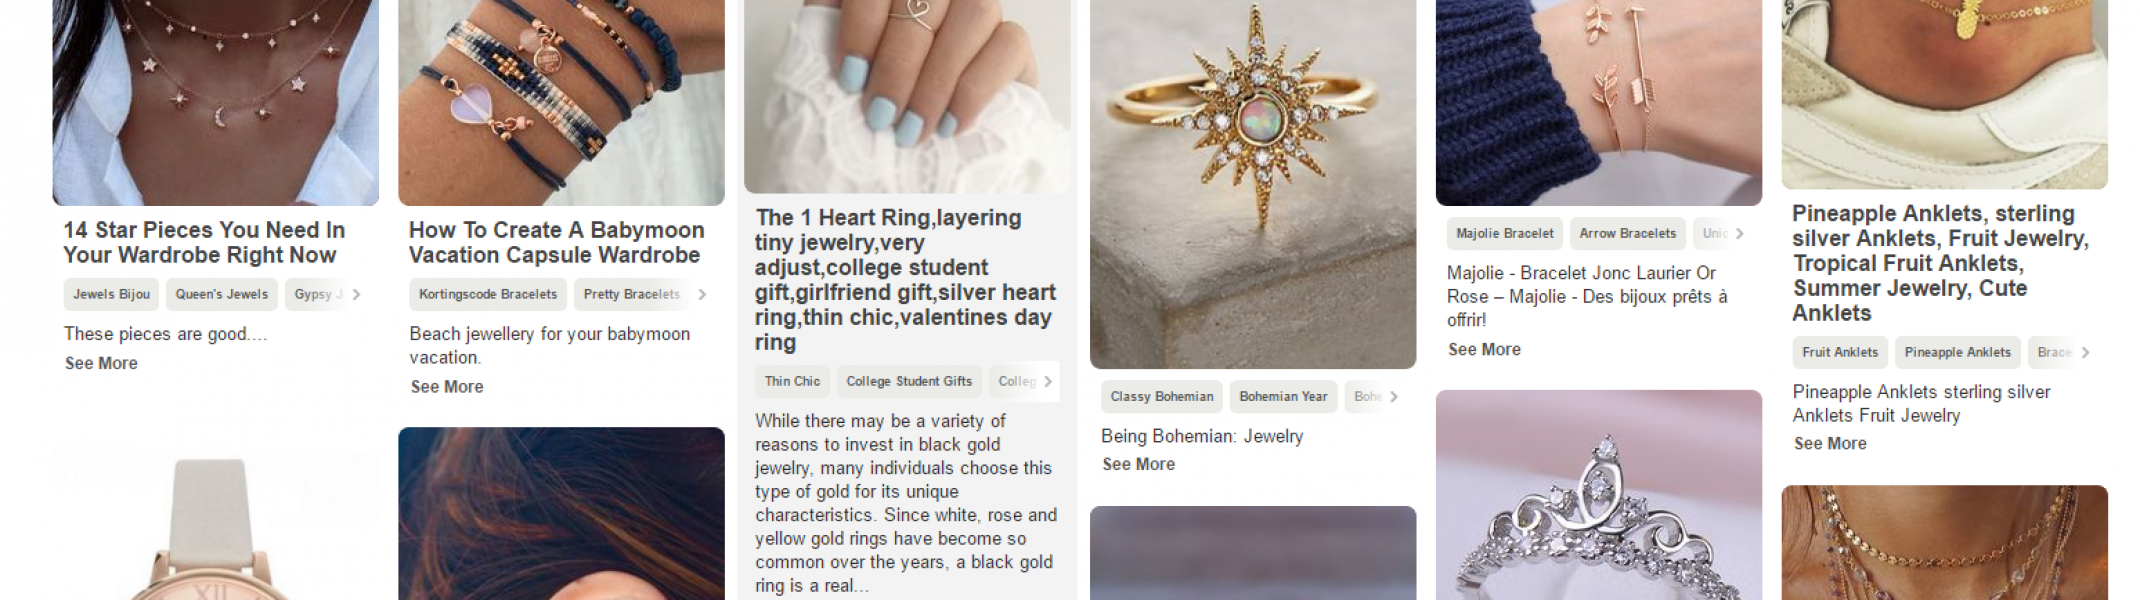2140x600 pixels.
Task: Select the Jewels Bijou tag
Action: pyautogui.click(x=111, y=294)
